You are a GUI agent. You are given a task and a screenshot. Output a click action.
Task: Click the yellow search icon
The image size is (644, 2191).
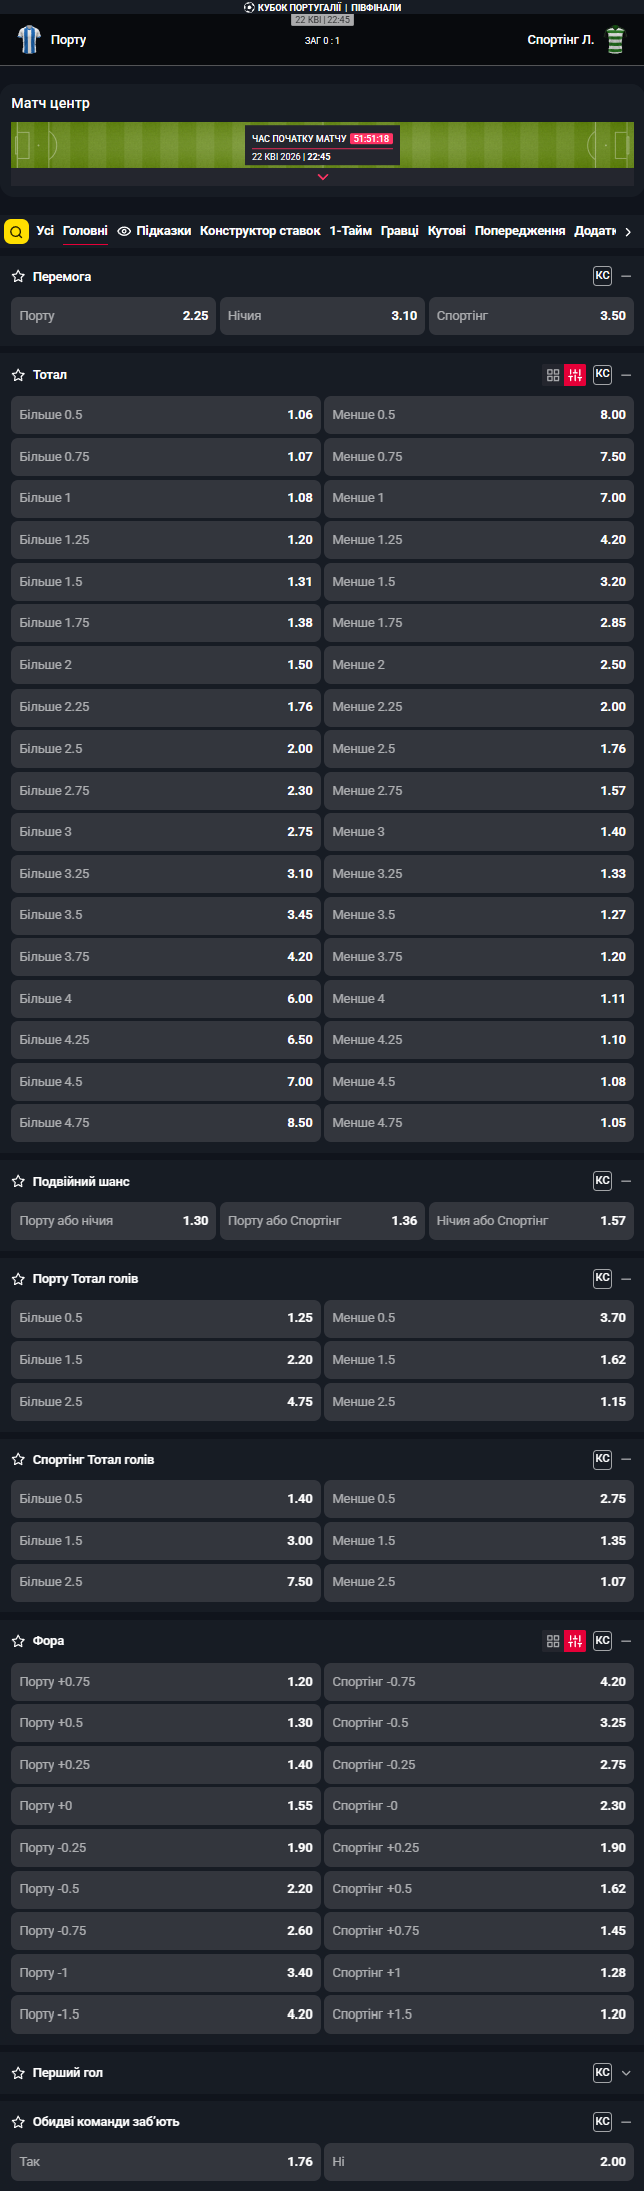16,232
